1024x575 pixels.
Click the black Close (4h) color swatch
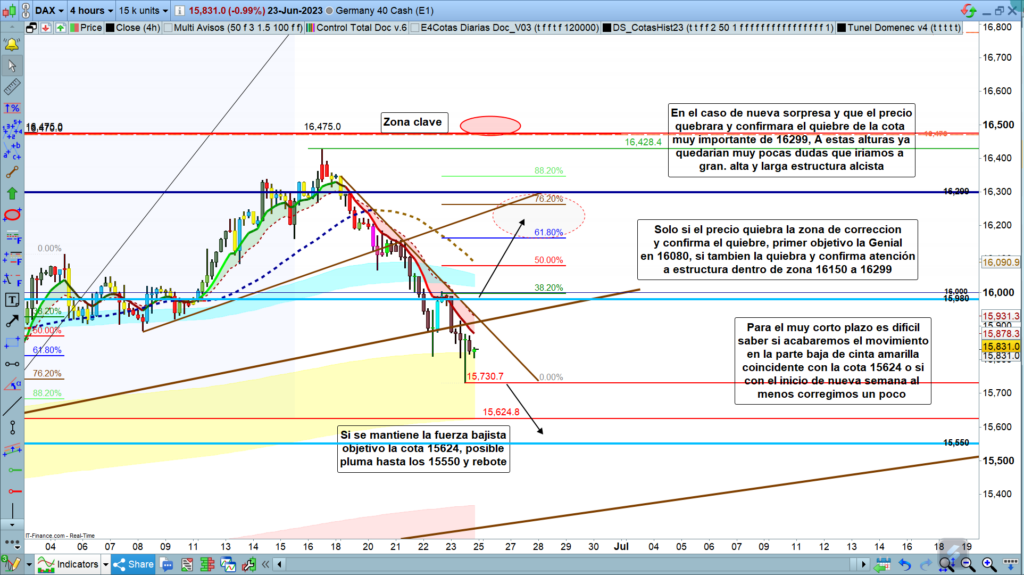(108, 28)
